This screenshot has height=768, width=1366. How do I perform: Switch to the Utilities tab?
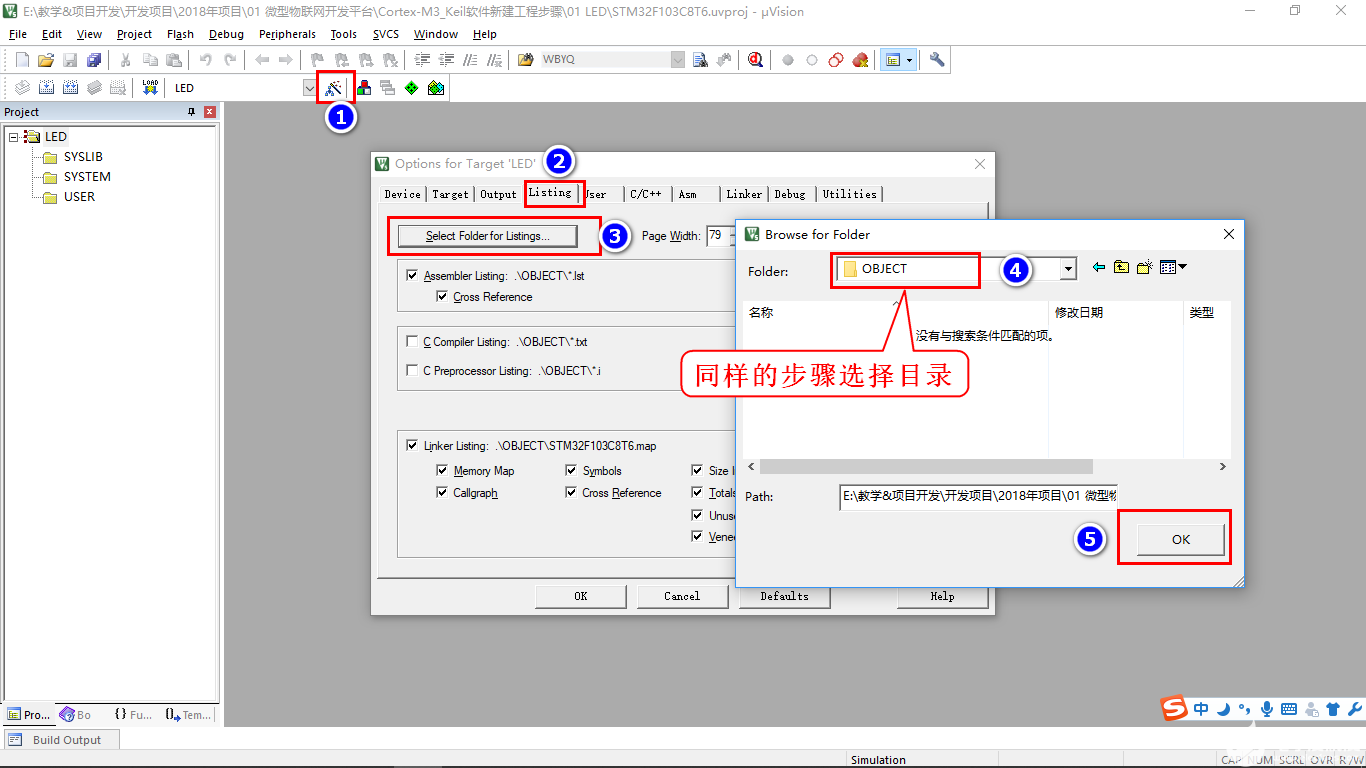pyautogui.click(x=850, y=194)
